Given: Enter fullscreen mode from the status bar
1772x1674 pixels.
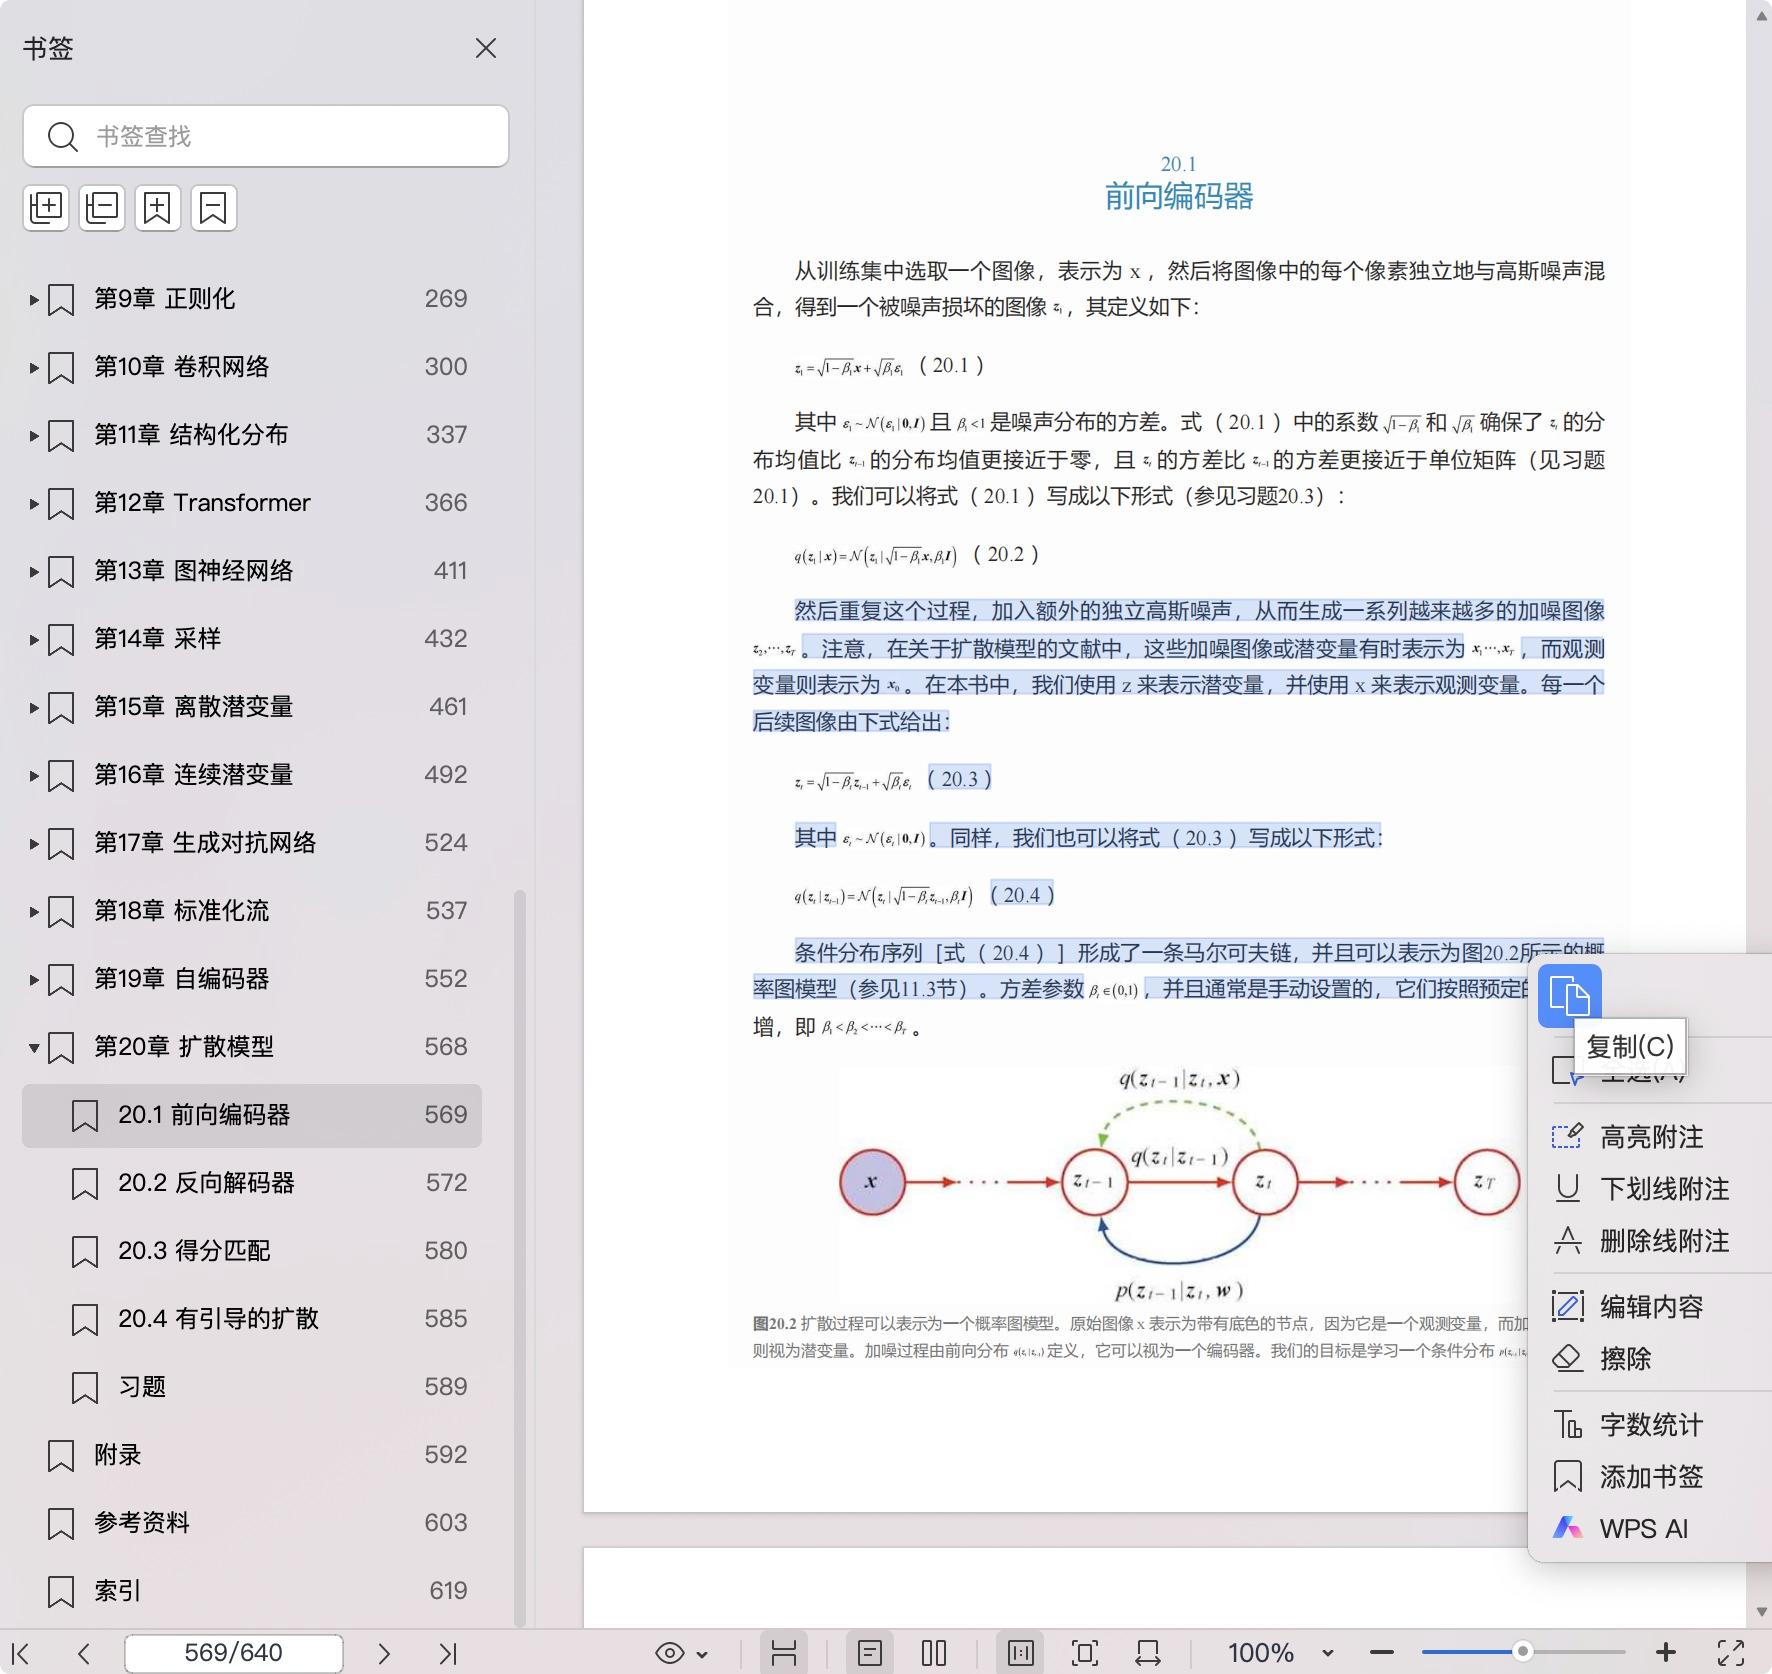Looking at the screenshot, I should [x=1731, y=1653].
